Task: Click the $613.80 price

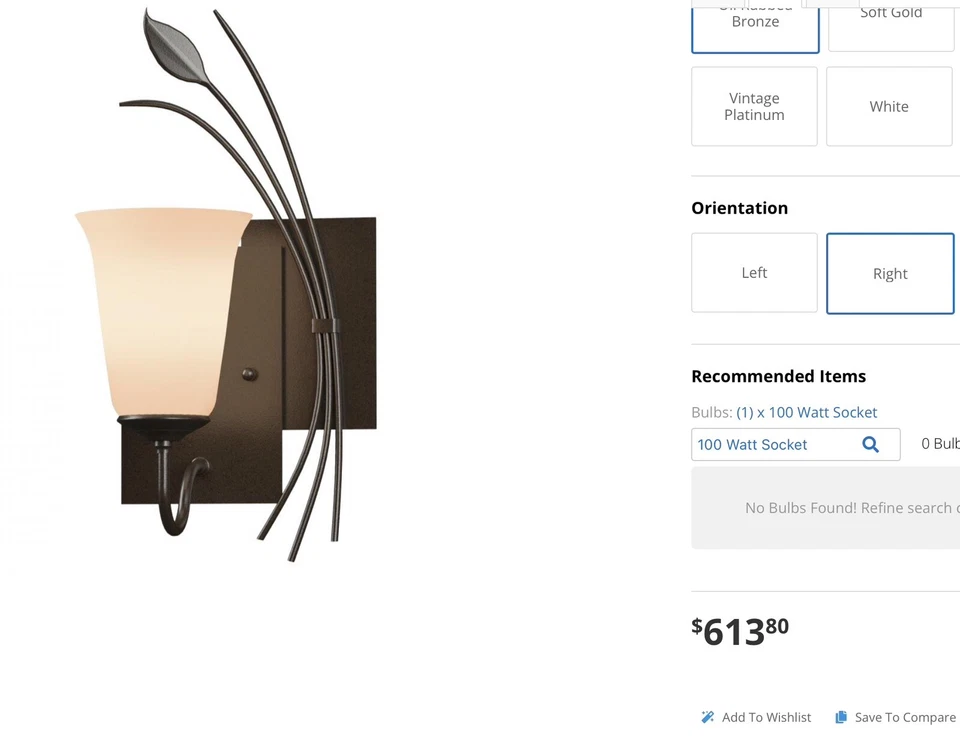Action: (740, 632)
